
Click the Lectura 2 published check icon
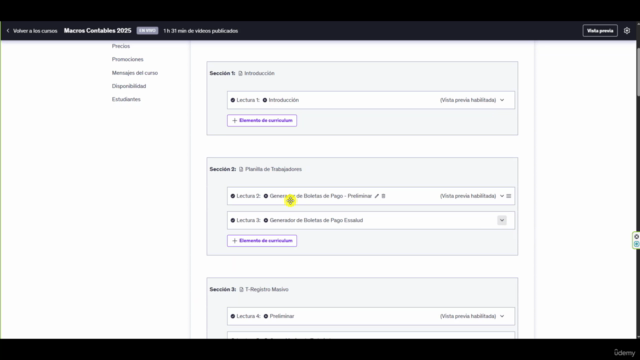pos(233,196)
